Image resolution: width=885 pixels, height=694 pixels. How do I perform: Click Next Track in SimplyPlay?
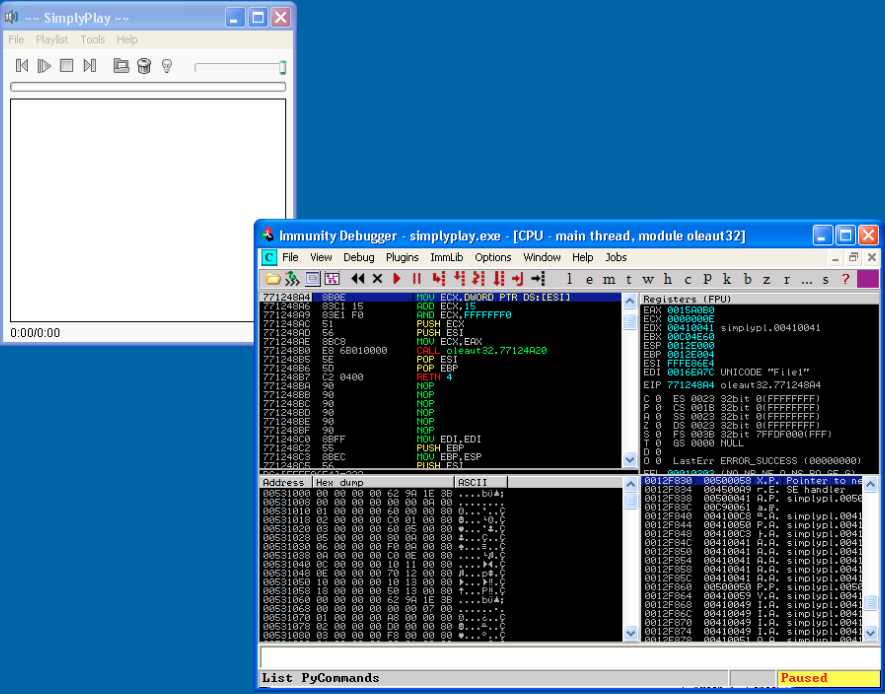[89, 66]
